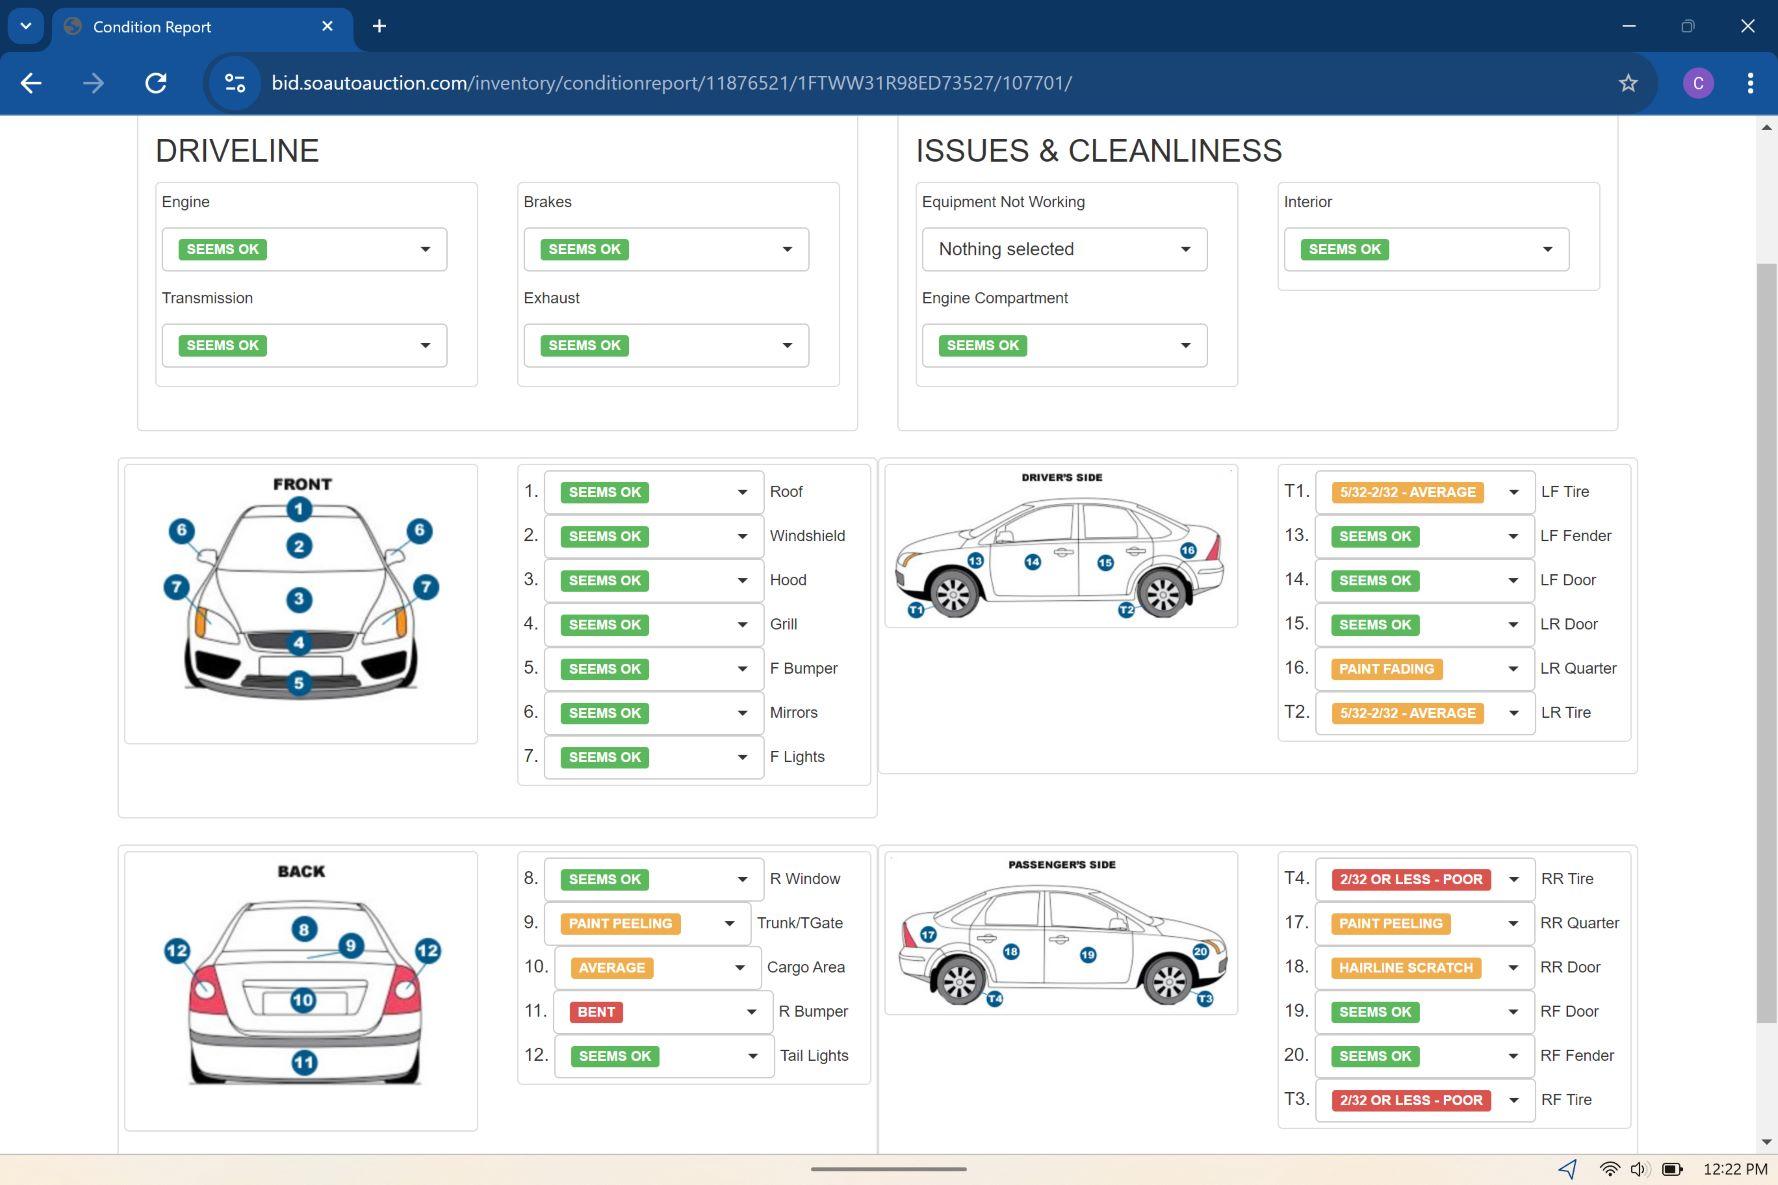This screenshot has height=1185, width=1778.
Task: Open the Transmission condition dropdown
Action: [x=304, y=345]
